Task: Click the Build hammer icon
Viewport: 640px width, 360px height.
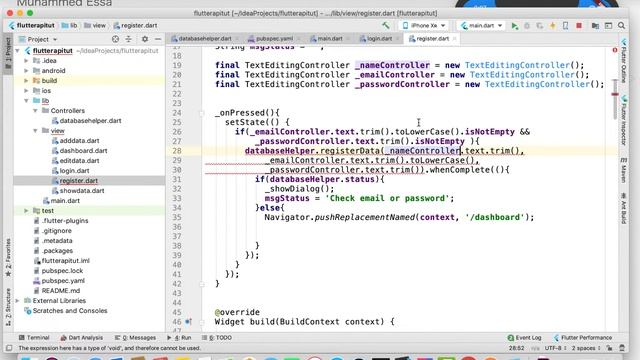Action: 385,25
